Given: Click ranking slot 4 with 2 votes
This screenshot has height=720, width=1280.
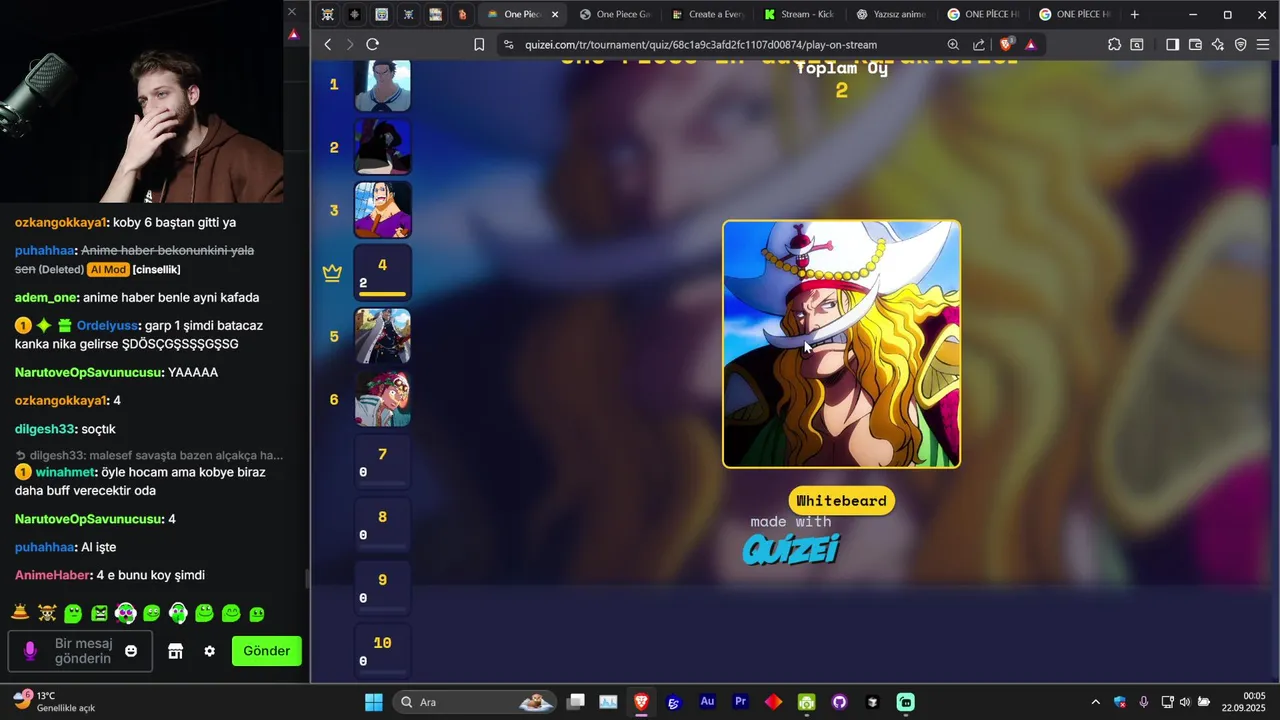Looking at the screenshot, I should (x=382, y=273).
